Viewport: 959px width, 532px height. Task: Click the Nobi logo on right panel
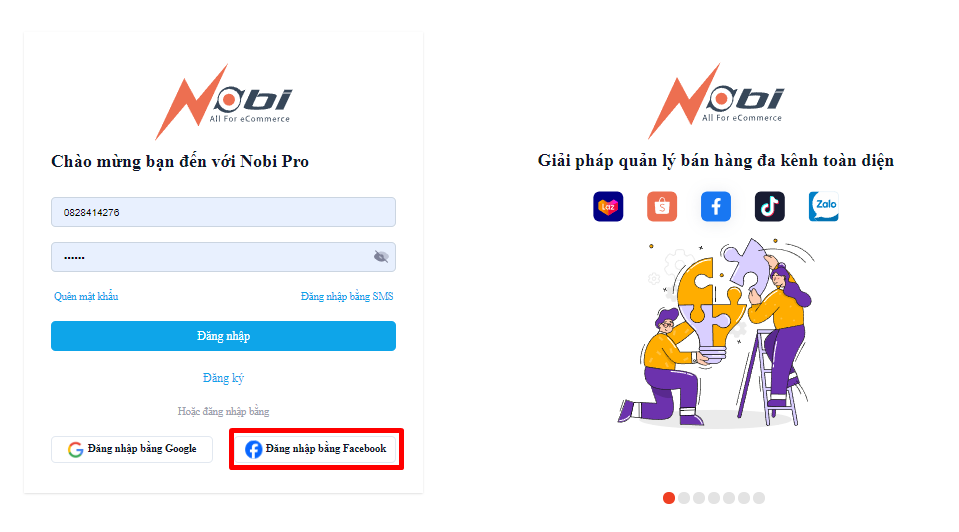715,101
